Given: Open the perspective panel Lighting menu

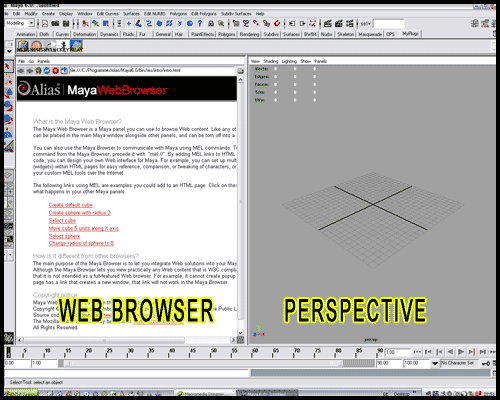Looking at the screenshot, I should (289, 61).
